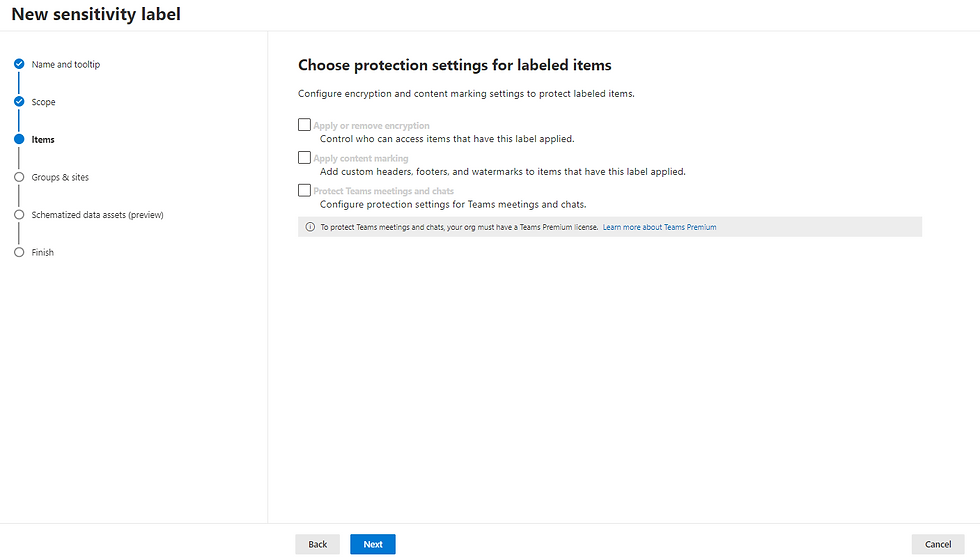The height and width of the screenshot is (560, 980).
Task: Click the Next button
Action: point(372,544)
